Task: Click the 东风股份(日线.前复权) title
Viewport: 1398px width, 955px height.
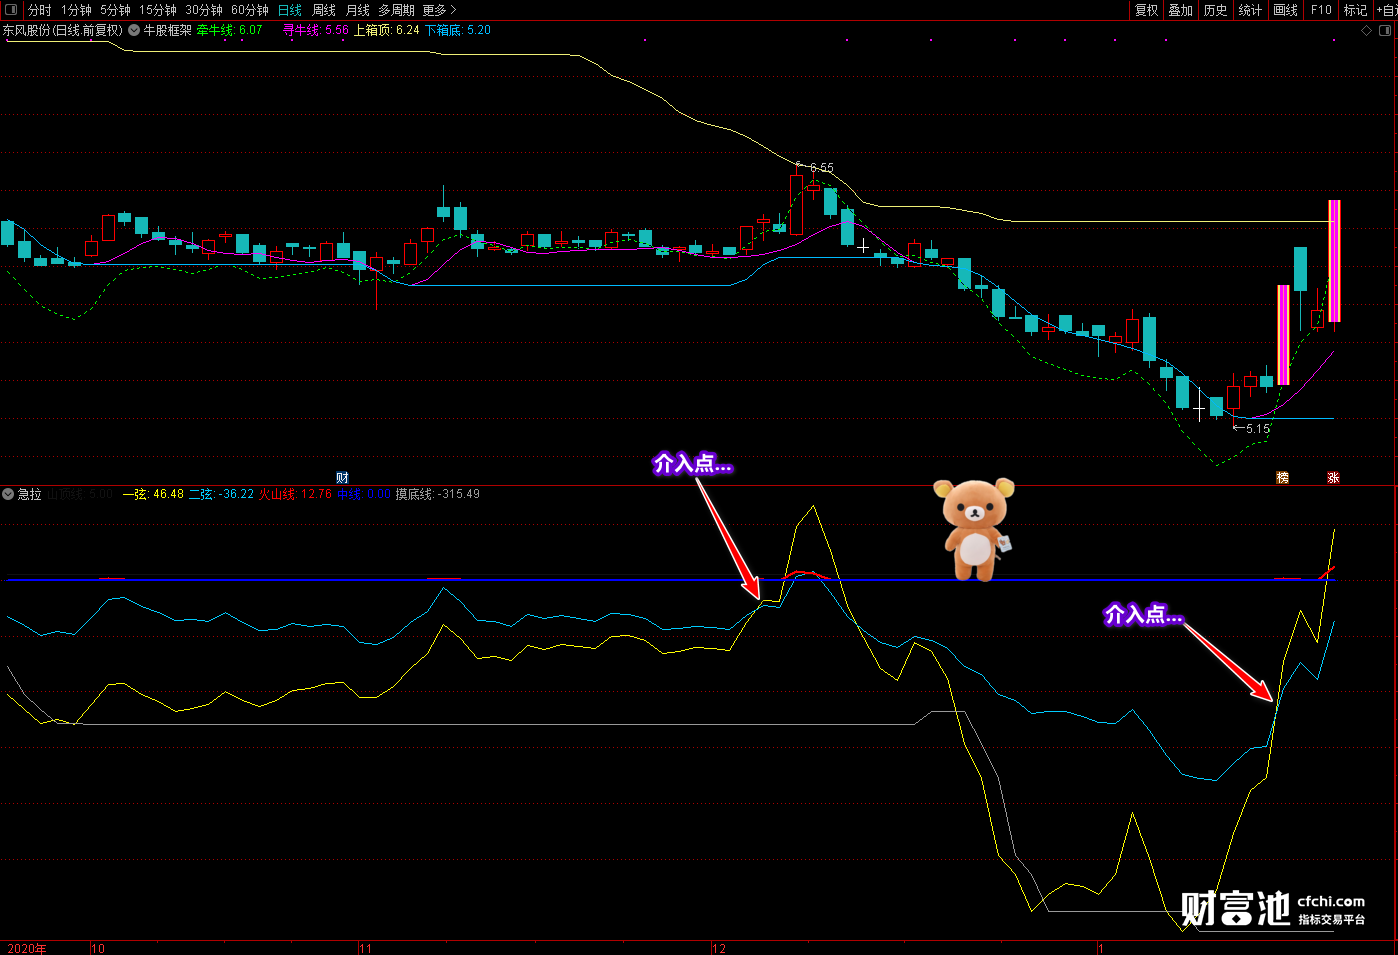Action: [x=62, y=30]
